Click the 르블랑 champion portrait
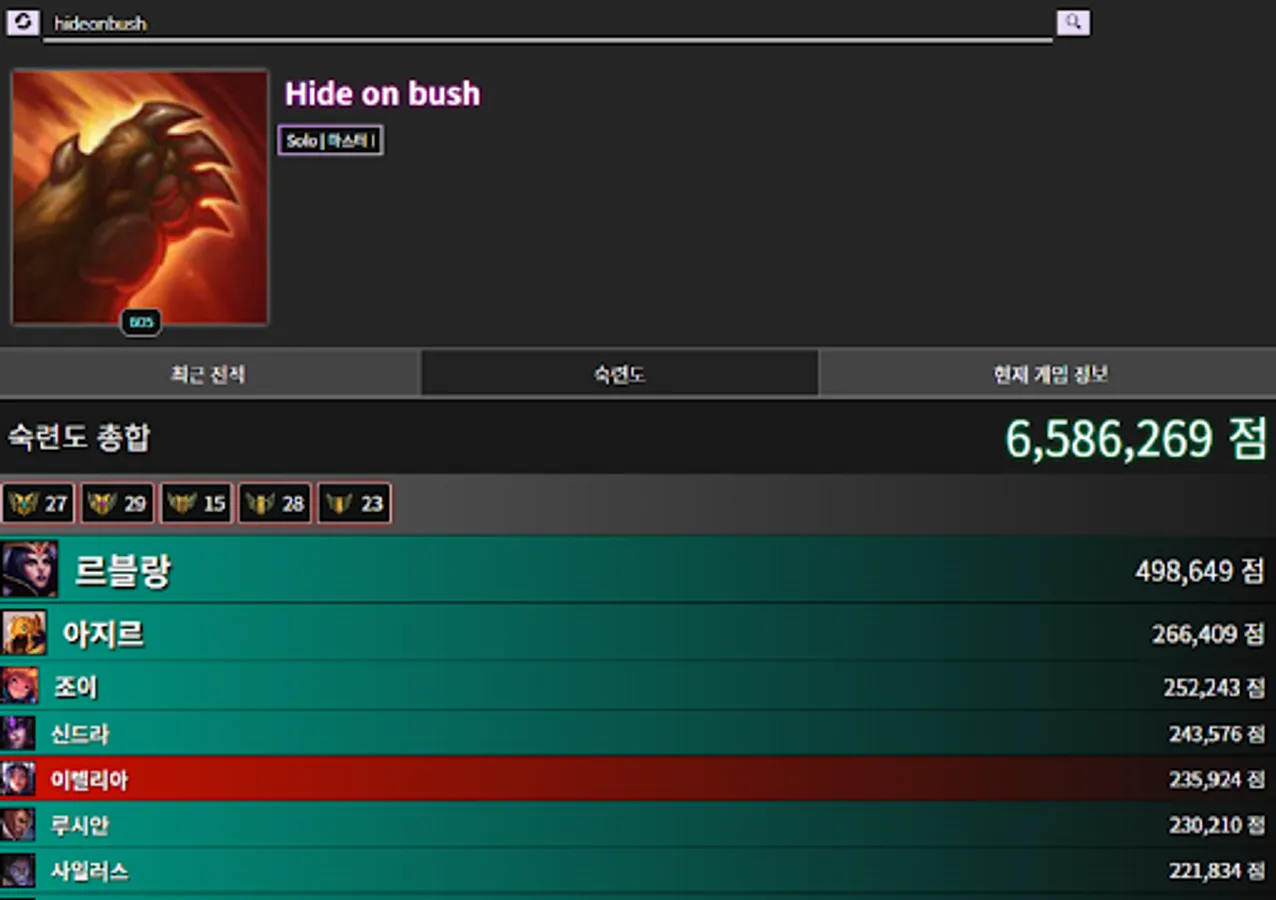1276x900 pixels. (29, 569)
